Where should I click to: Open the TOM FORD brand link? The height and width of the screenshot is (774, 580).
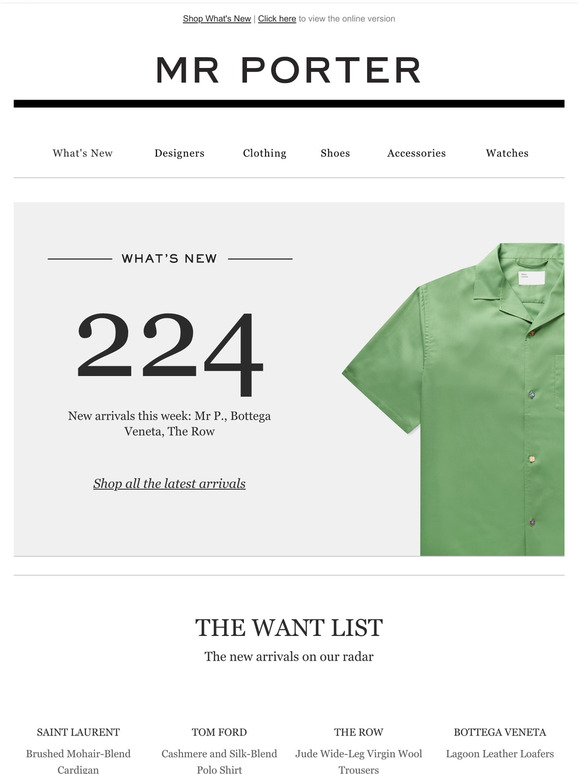click(x=219, y=732)
